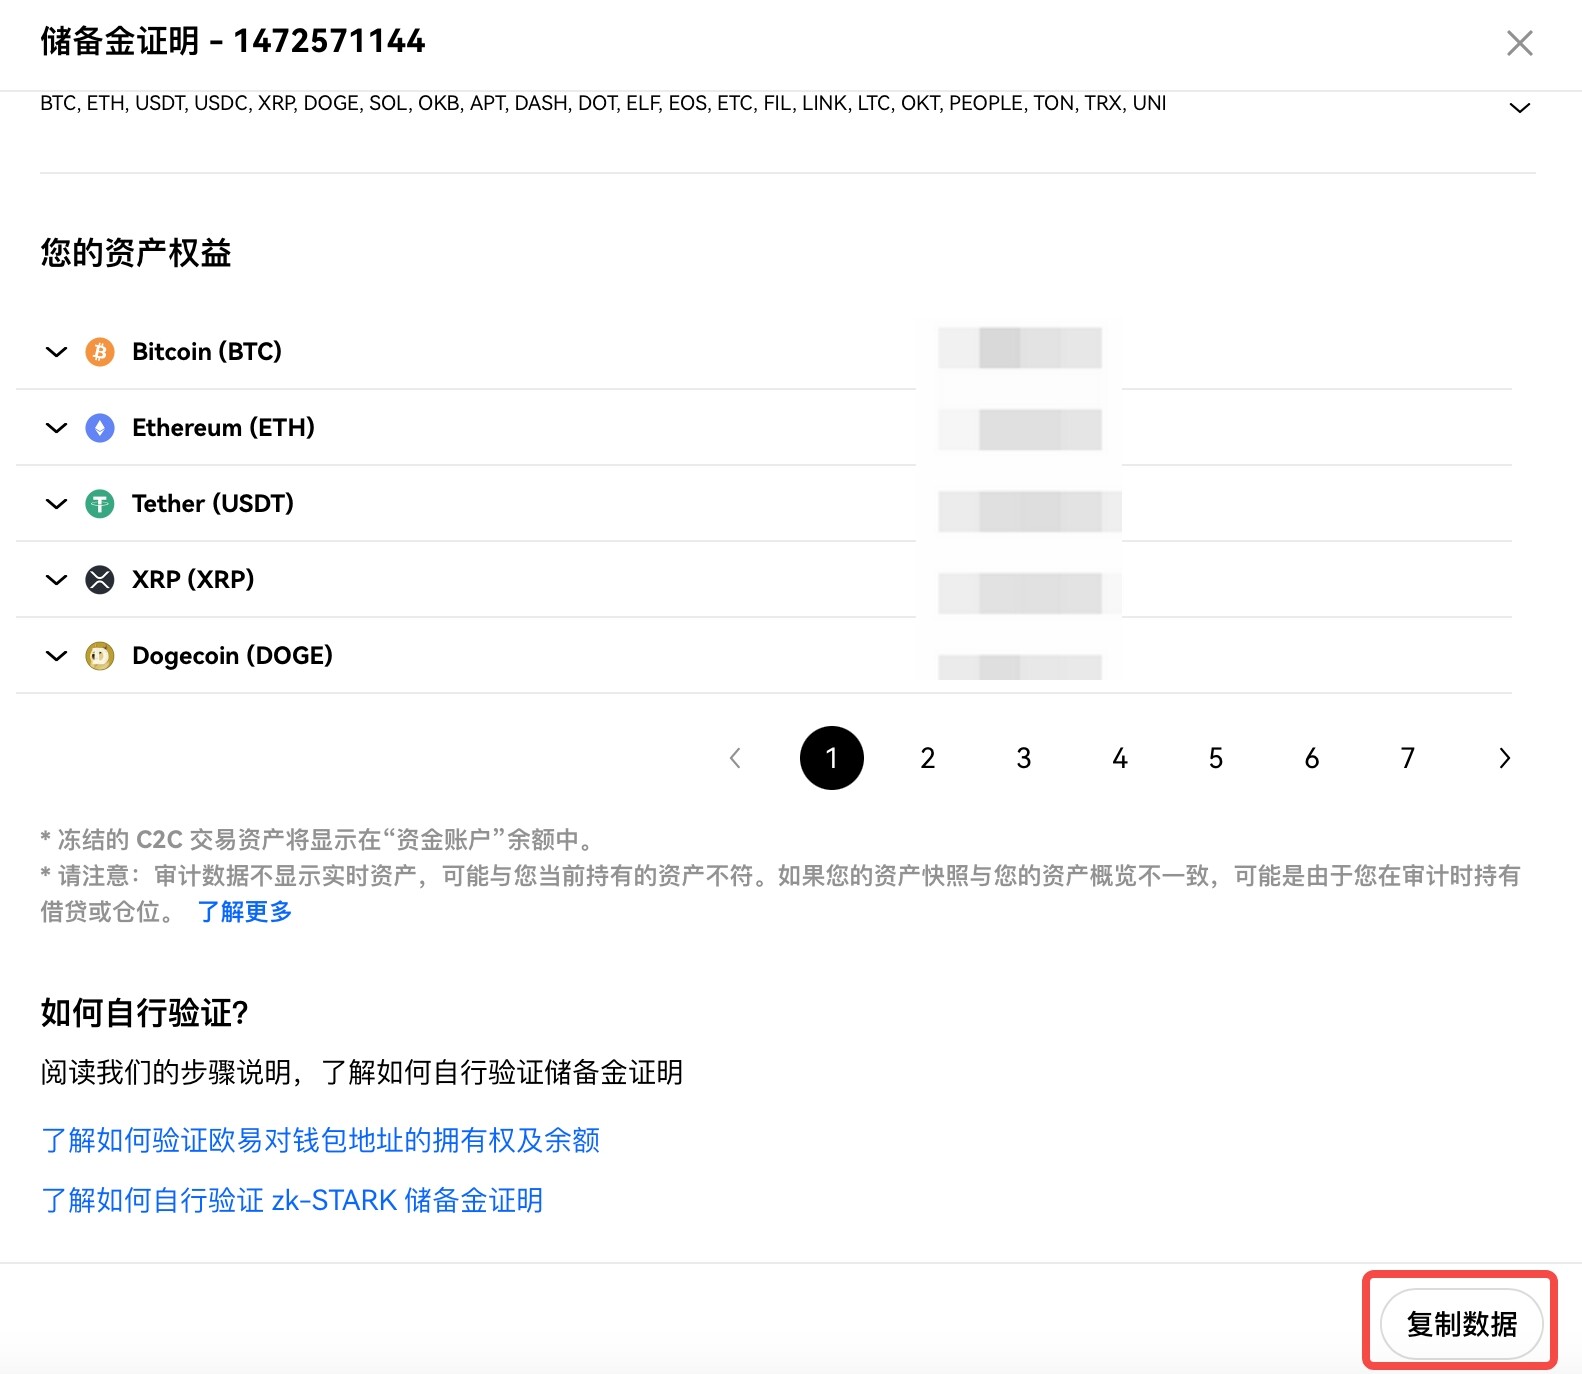This screenshot has height=1374, width=1582.
Task: Click the blurred Ethereum balance value
Action: click(x=1020, y=430)
